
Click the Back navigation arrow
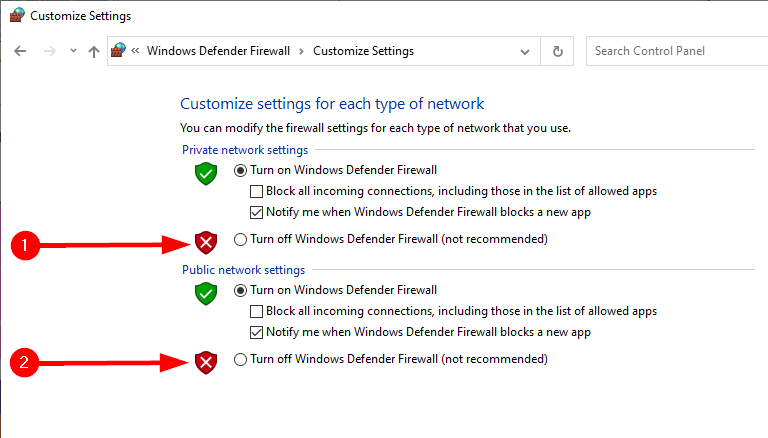click(20, 51)
